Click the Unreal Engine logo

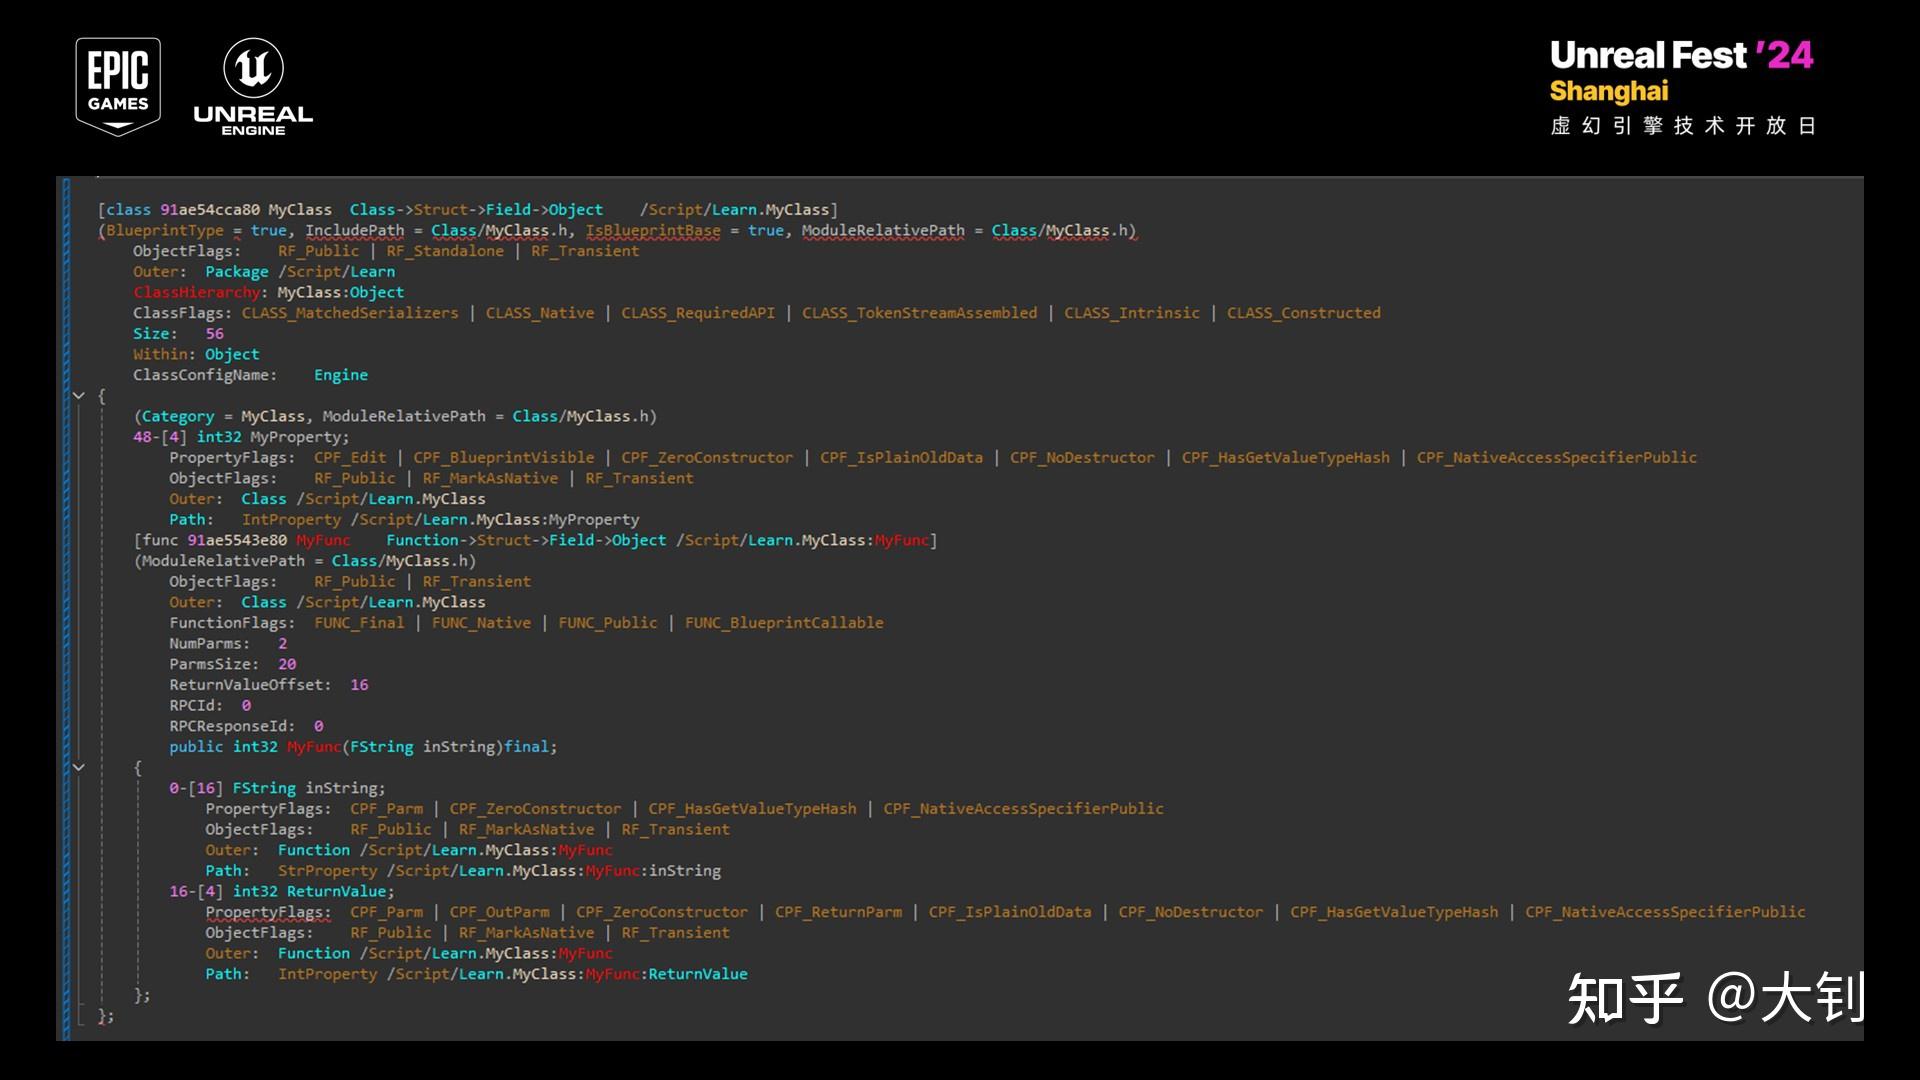253,86
